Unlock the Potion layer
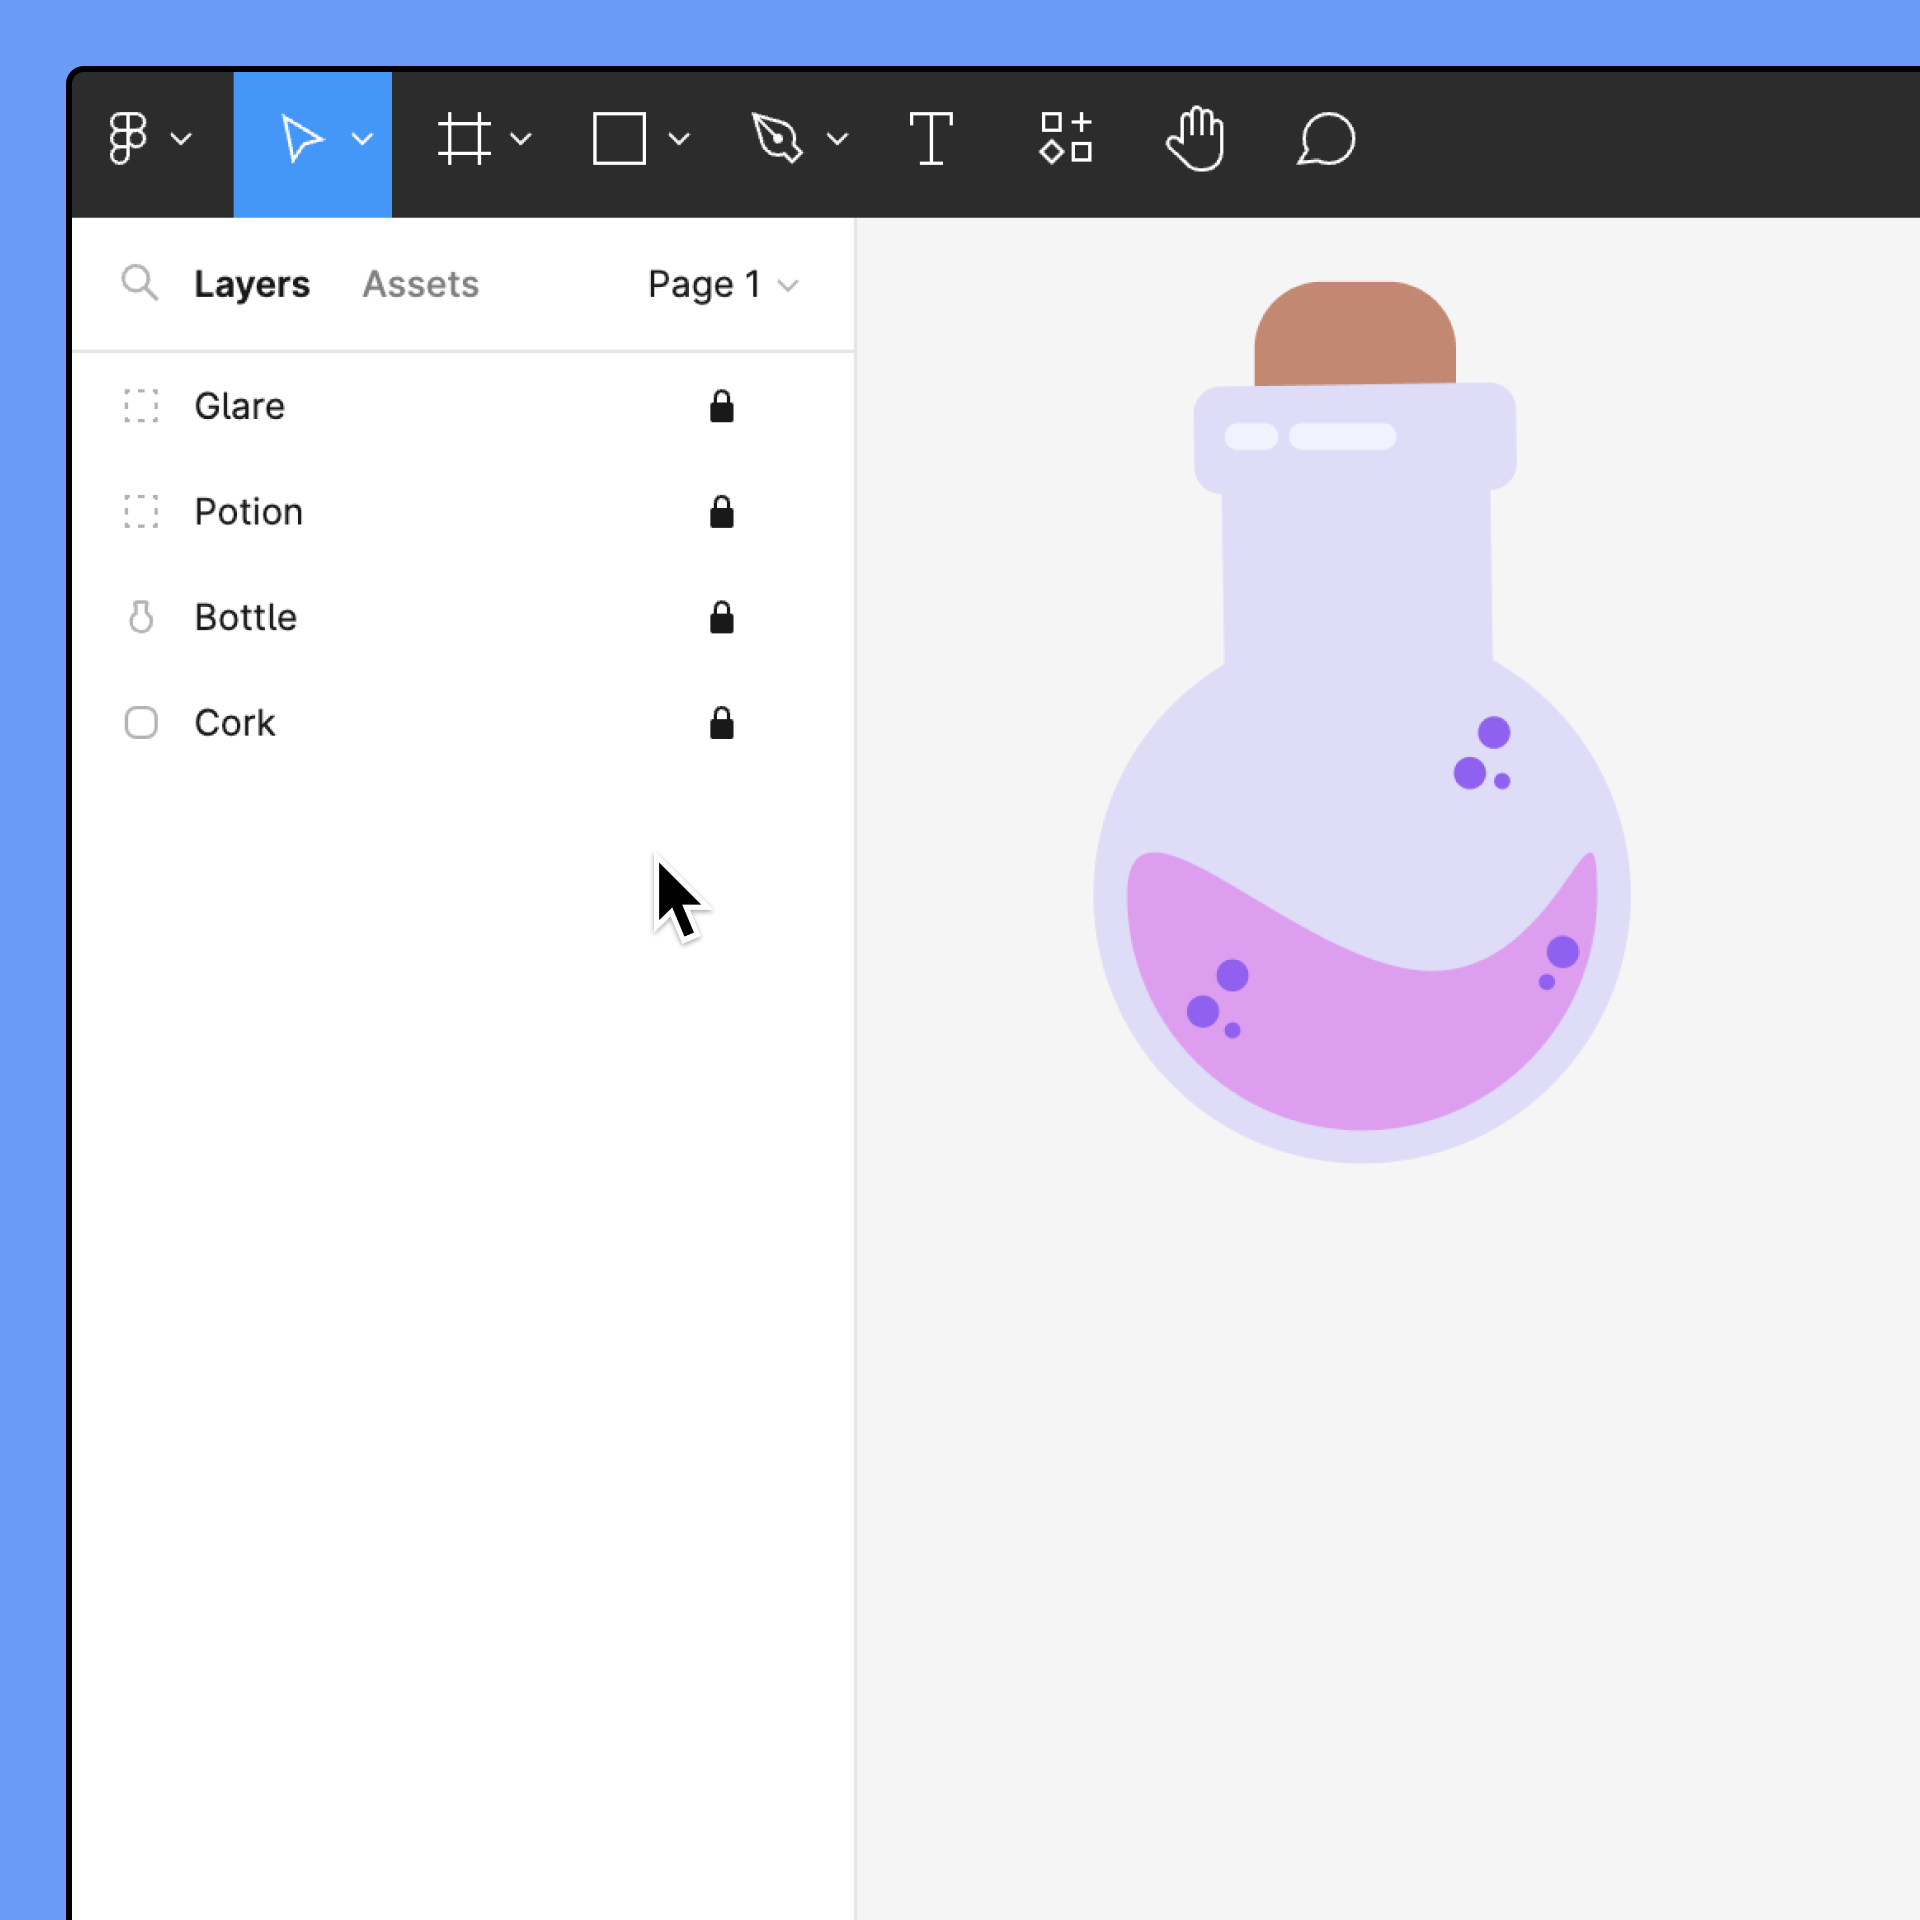 [721, 511]
